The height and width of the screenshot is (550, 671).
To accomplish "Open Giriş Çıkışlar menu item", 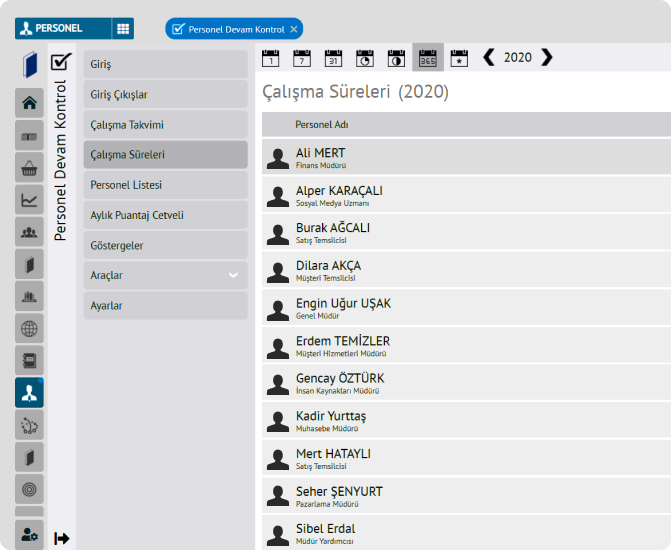I will (165, 95).
